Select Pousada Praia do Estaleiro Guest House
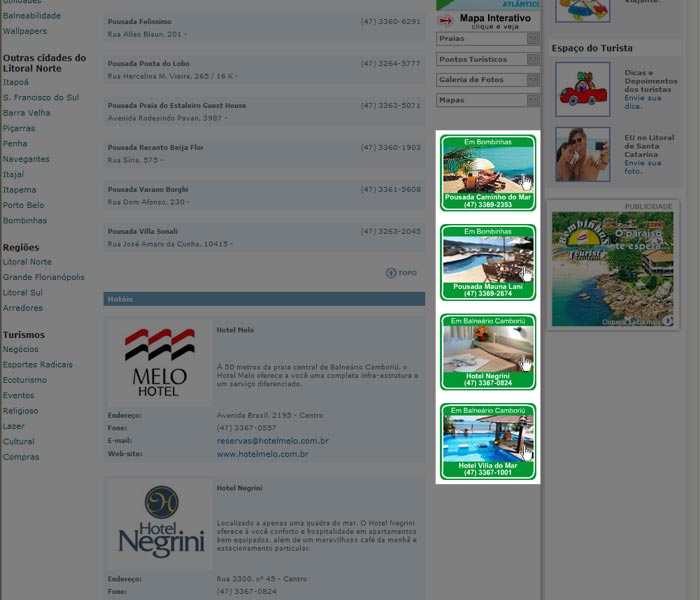Screen dimensions: 700x600 pos(264,112)
